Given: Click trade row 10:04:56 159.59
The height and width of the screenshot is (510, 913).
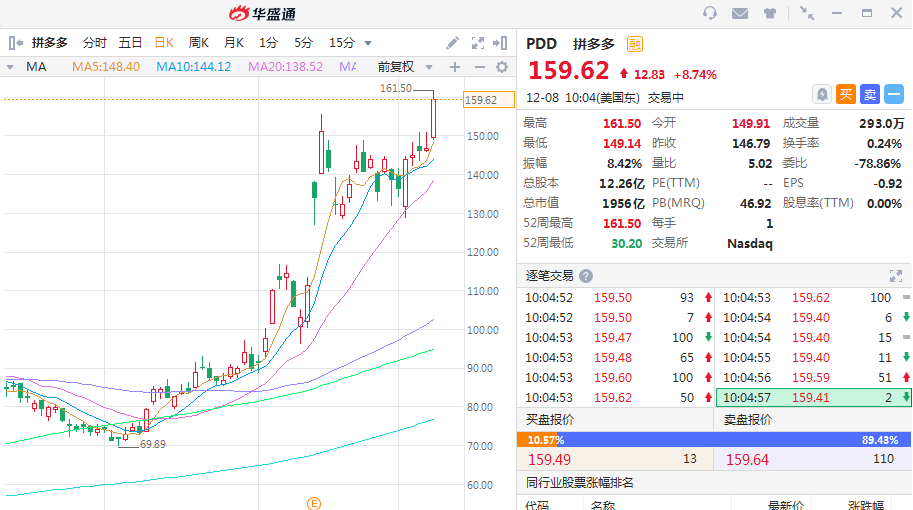Looking at the screenshot, I should [813, 378].
